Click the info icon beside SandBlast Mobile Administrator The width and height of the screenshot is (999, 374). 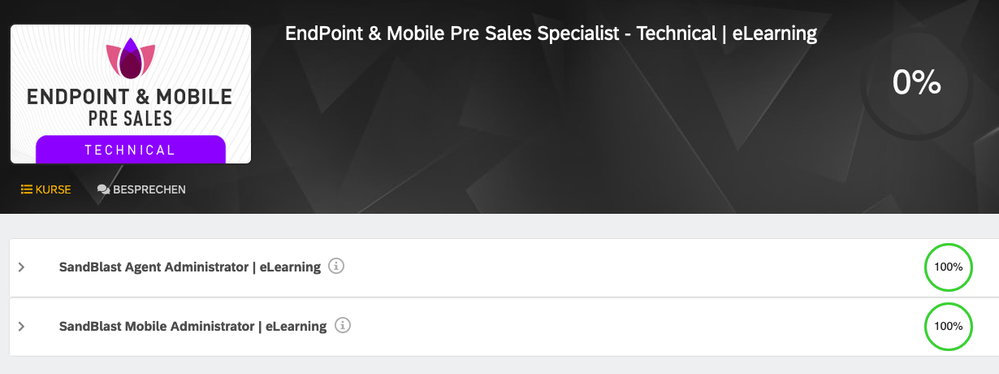pos(343,326)
